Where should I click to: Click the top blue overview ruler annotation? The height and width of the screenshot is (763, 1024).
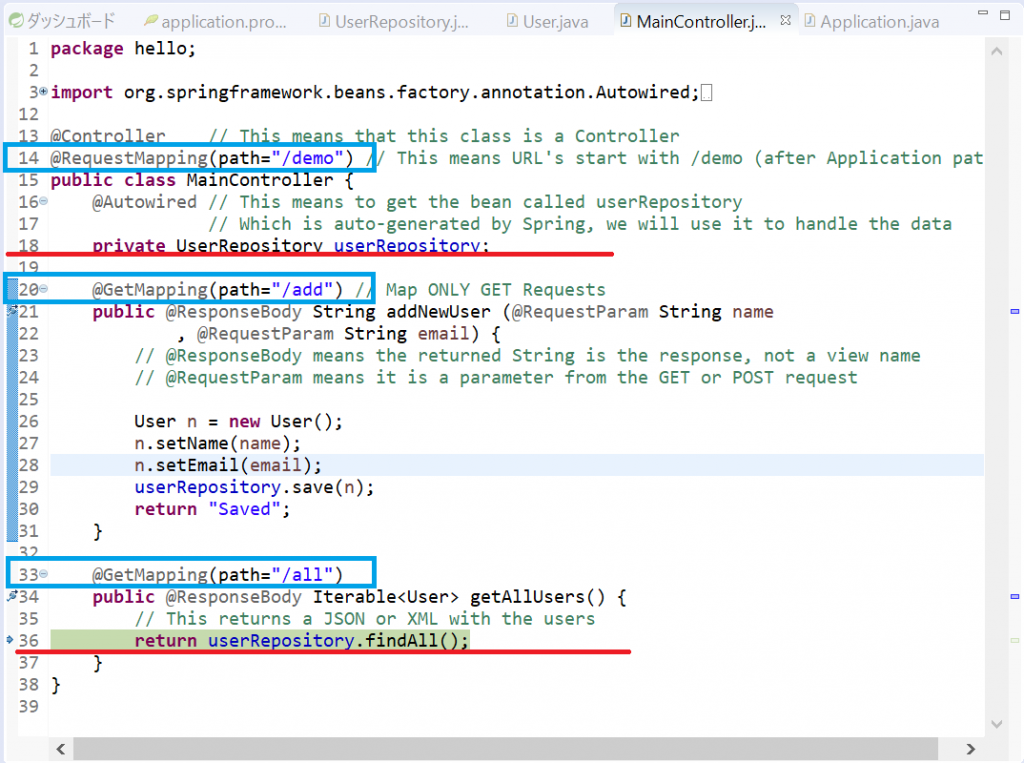pos(1014,312)
